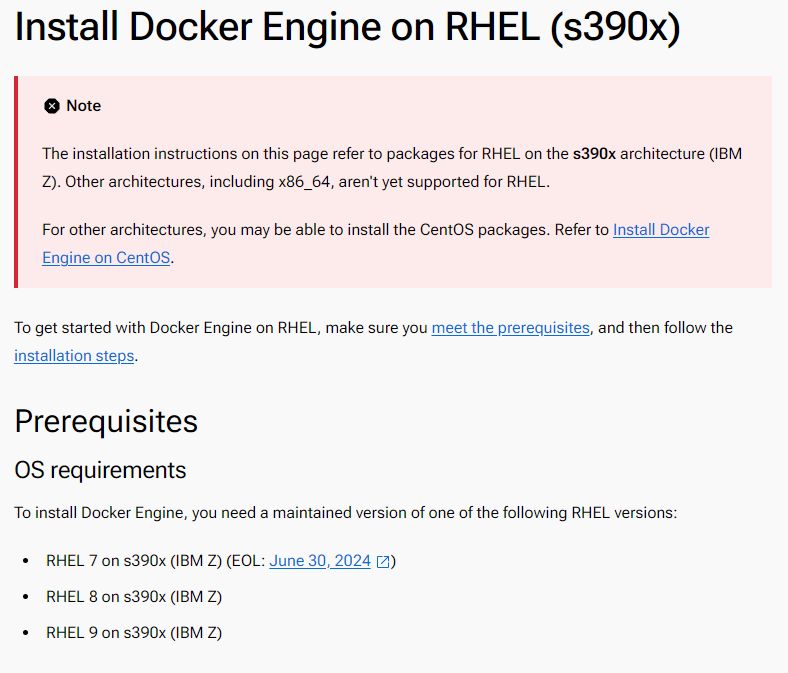The height and width of the screenshot is (673, 788).
Task: Click the 'For other architectures' sentence in the note
Action: tap(375, 244)
